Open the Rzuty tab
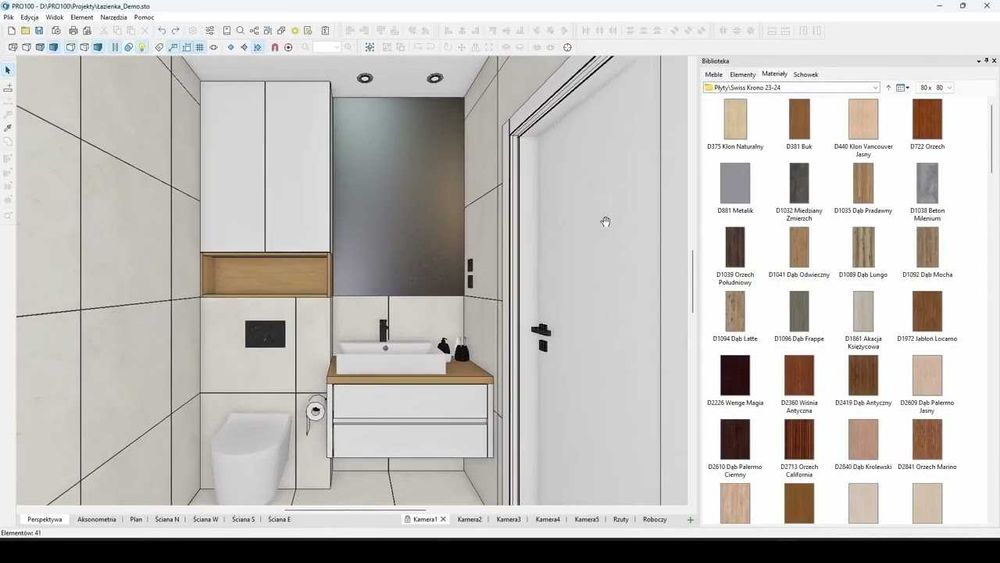The image size is (1000, 563). point(621,519)
